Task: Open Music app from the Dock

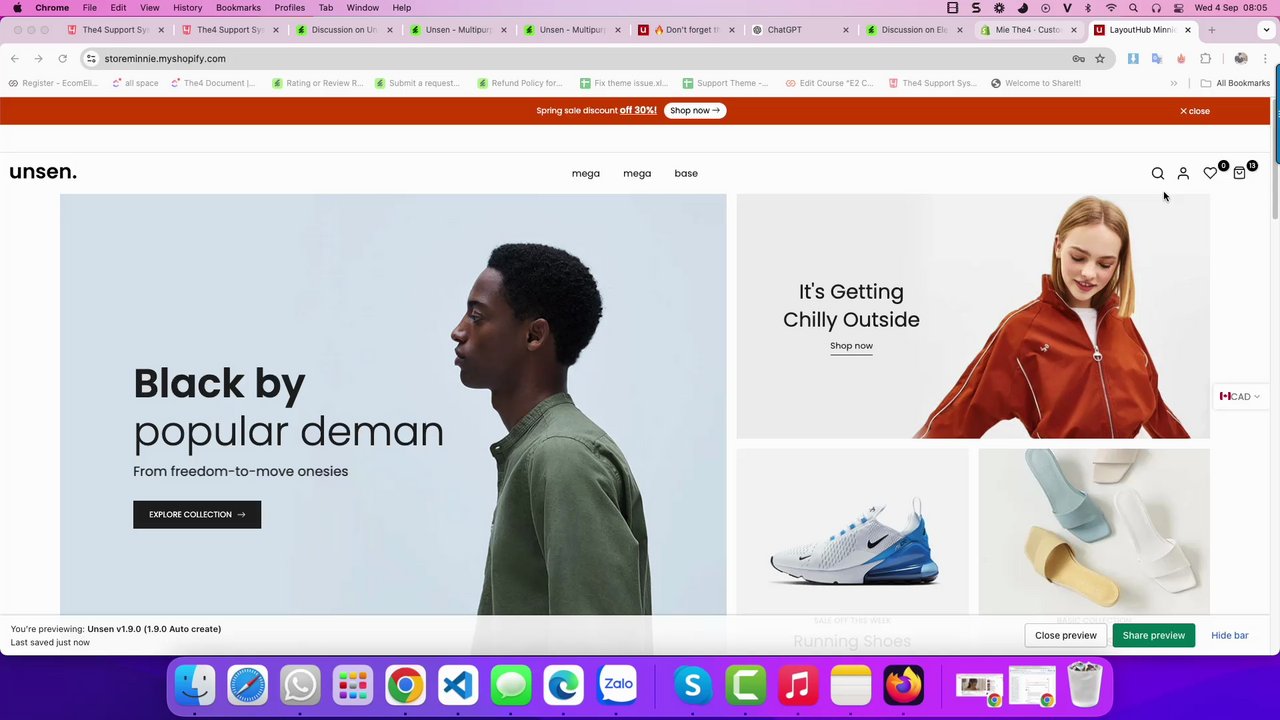Action: click(x=798, y=686)
